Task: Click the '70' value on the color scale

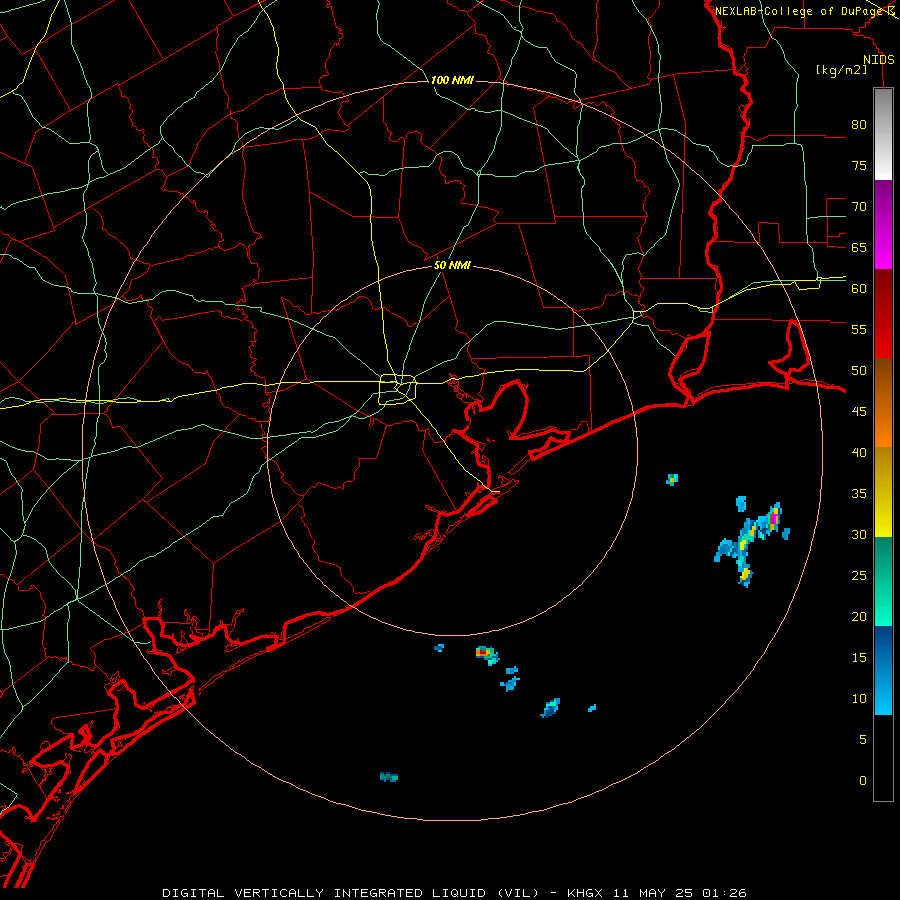Action: click(x=859, y=207)
